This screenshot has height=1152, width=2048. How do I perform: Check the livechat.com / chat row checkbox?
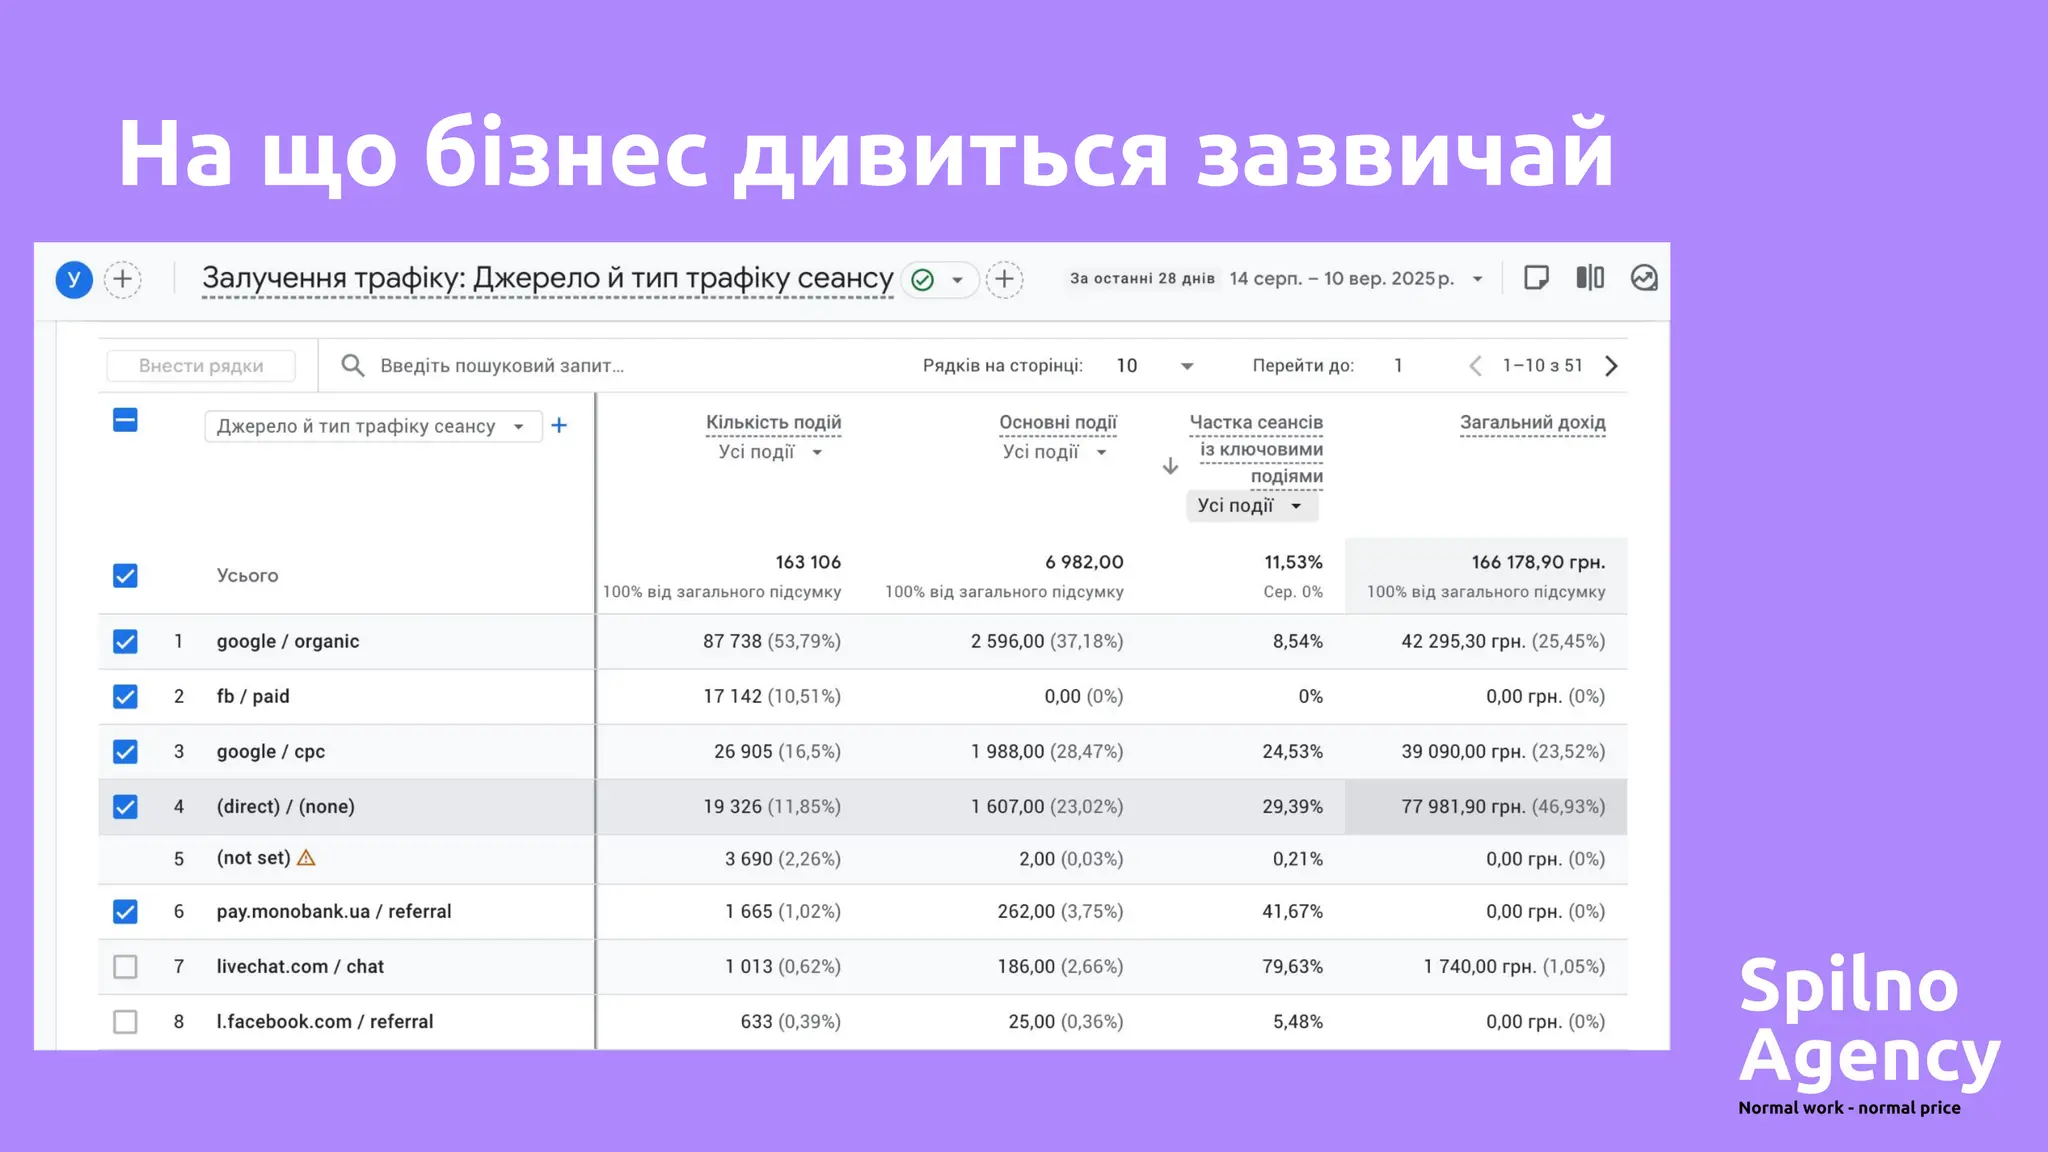pyautogui.click(x=125, y=966)
